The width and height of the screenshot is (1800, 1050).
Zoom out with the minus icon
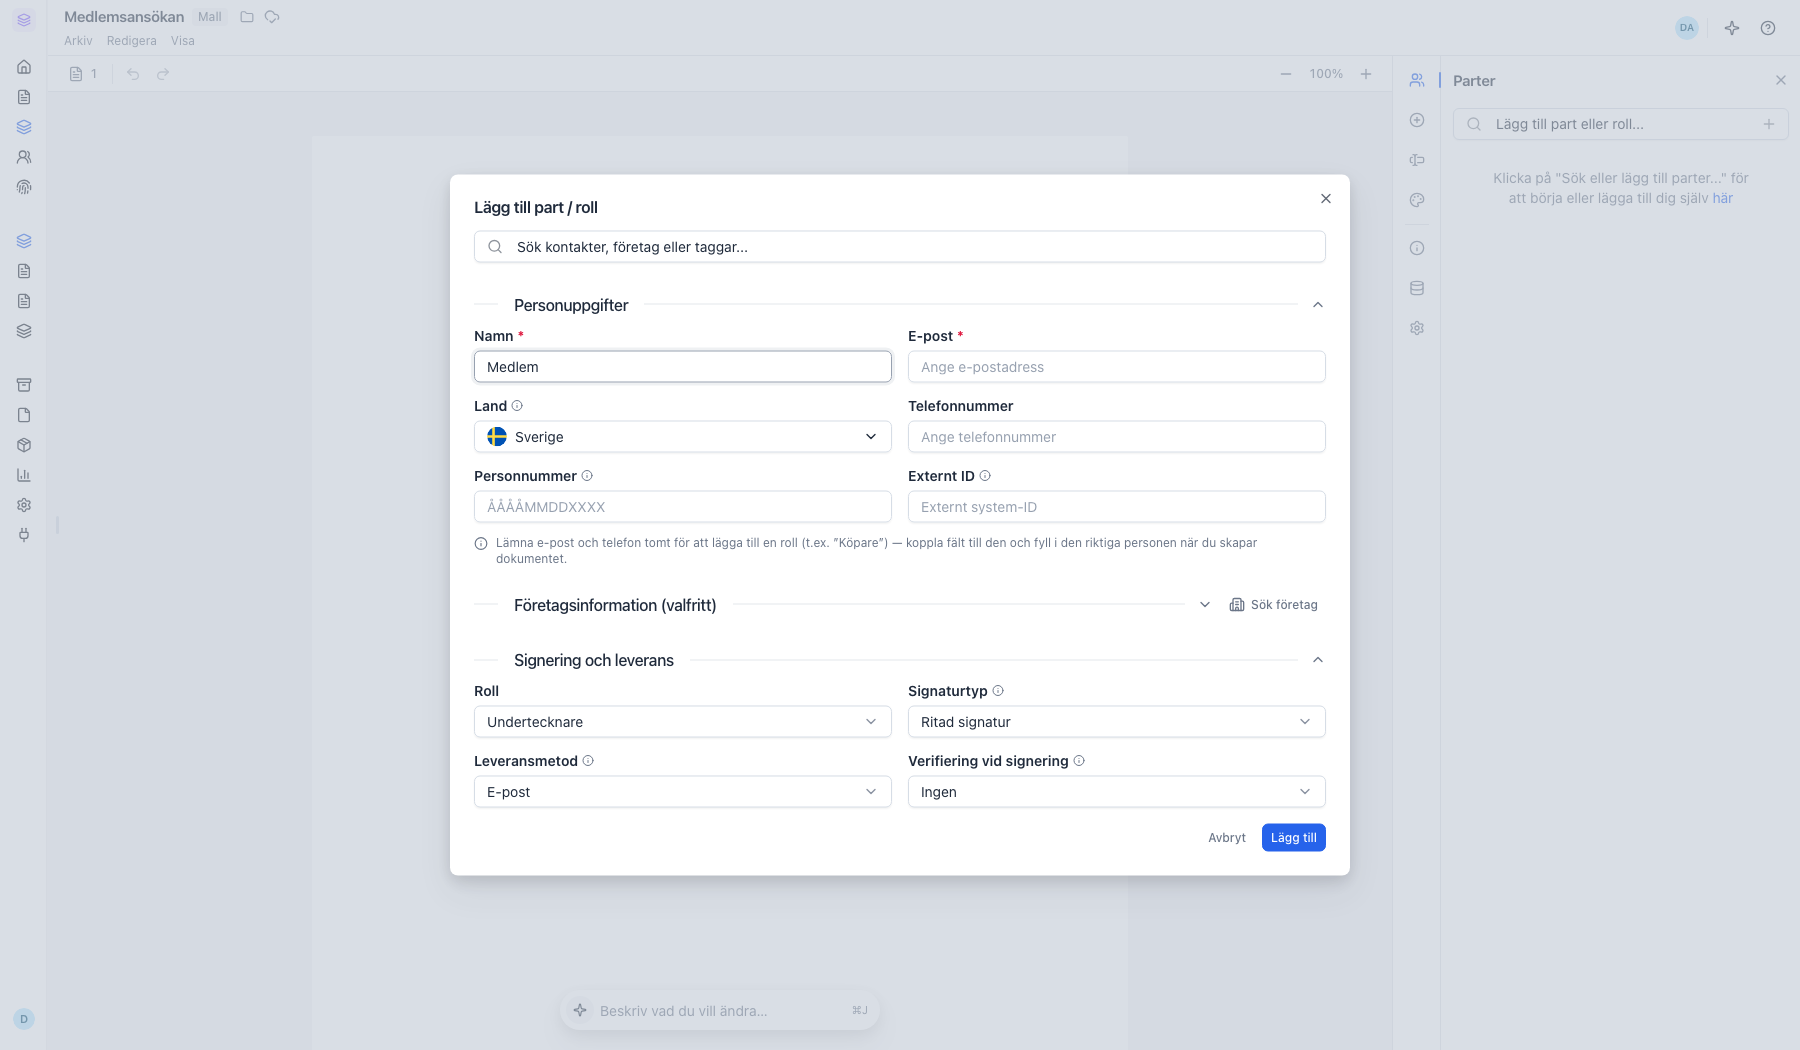coord(1286,74)
